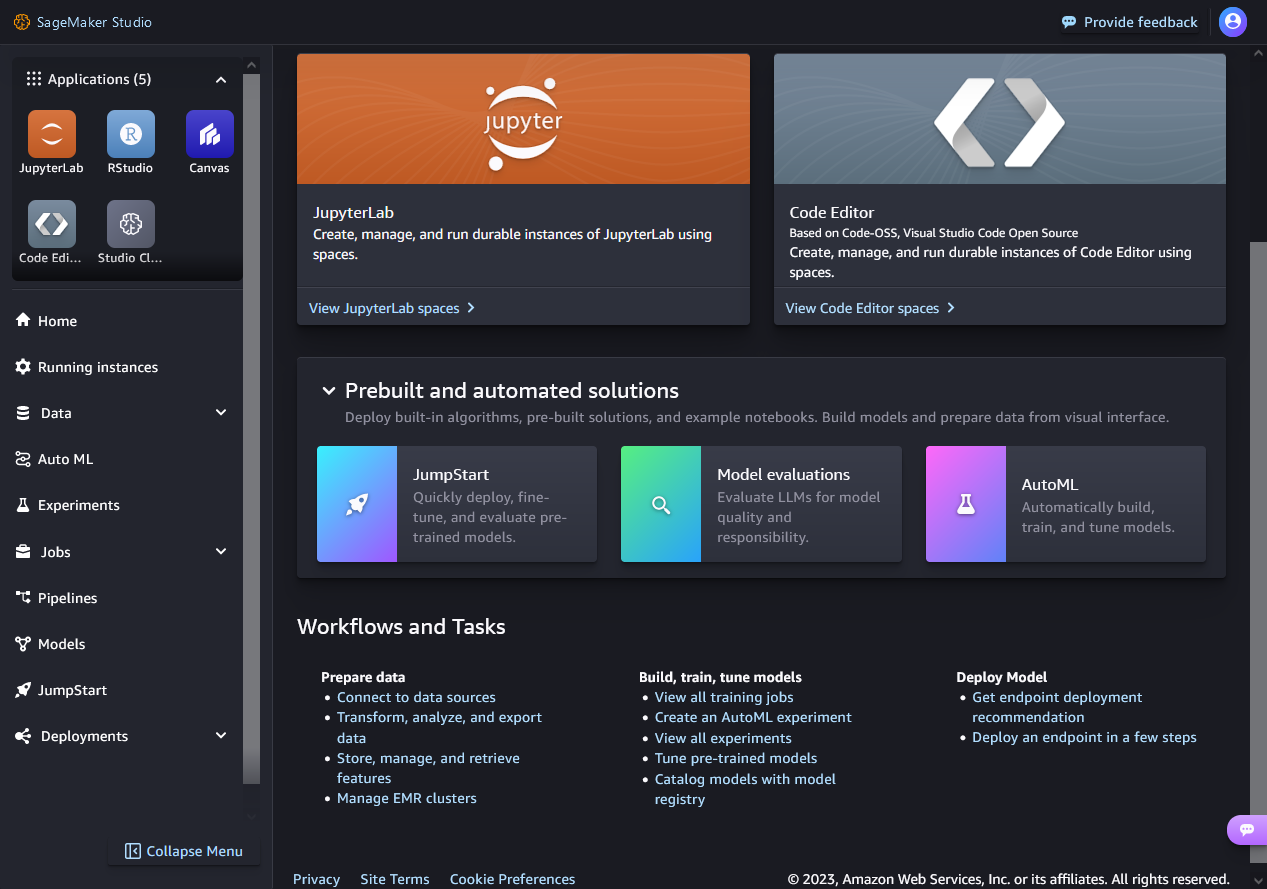Screen dimensions: 1267x889
Task: Expand the Data menu in sidebar
Action: point(221,413)
